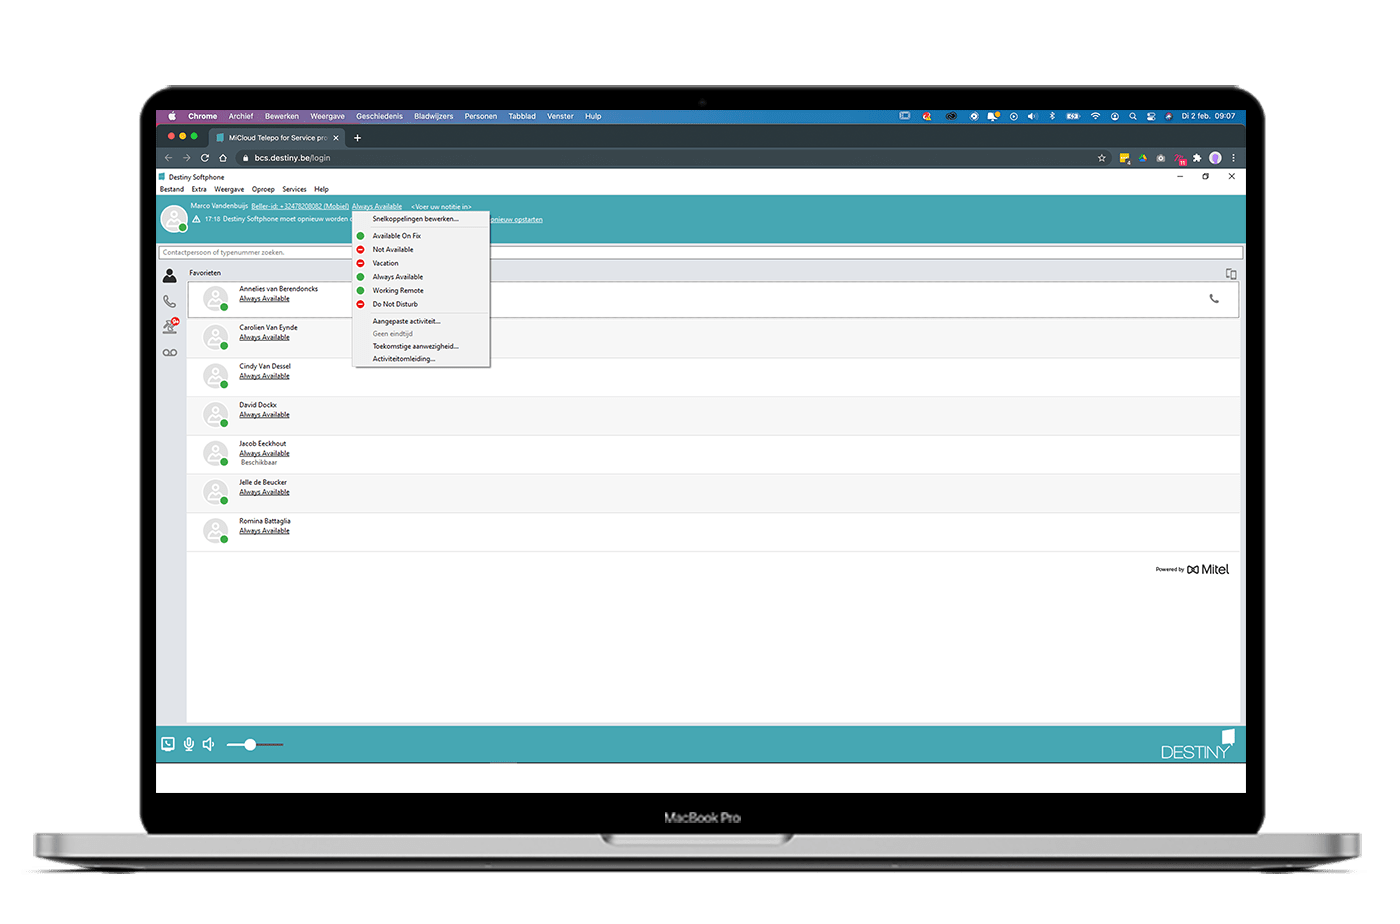Select contact Romina Battaglia
1400x924 pixels.
click(713, 531)
